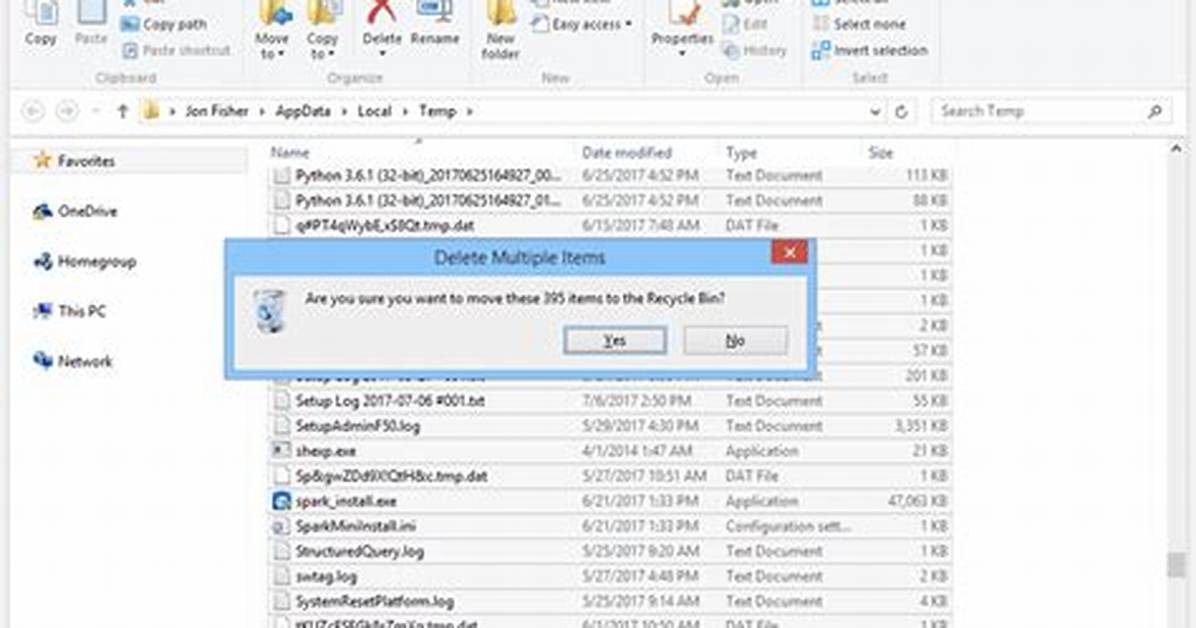Viewport: 1196px width, 628px height.
Task: Expand the address bar history dropdown
Action: pyautogui.click(x=875, y=111)
